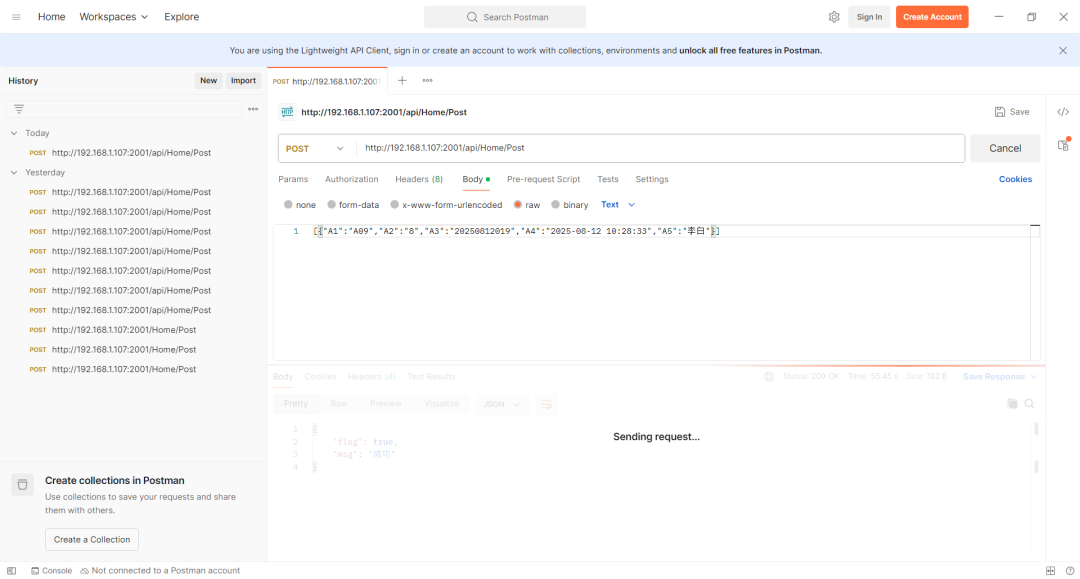Image resolution: width=1080 pixels, height=579 pixels.
Task: Open the settings gear icon
Action: (834, 17)
